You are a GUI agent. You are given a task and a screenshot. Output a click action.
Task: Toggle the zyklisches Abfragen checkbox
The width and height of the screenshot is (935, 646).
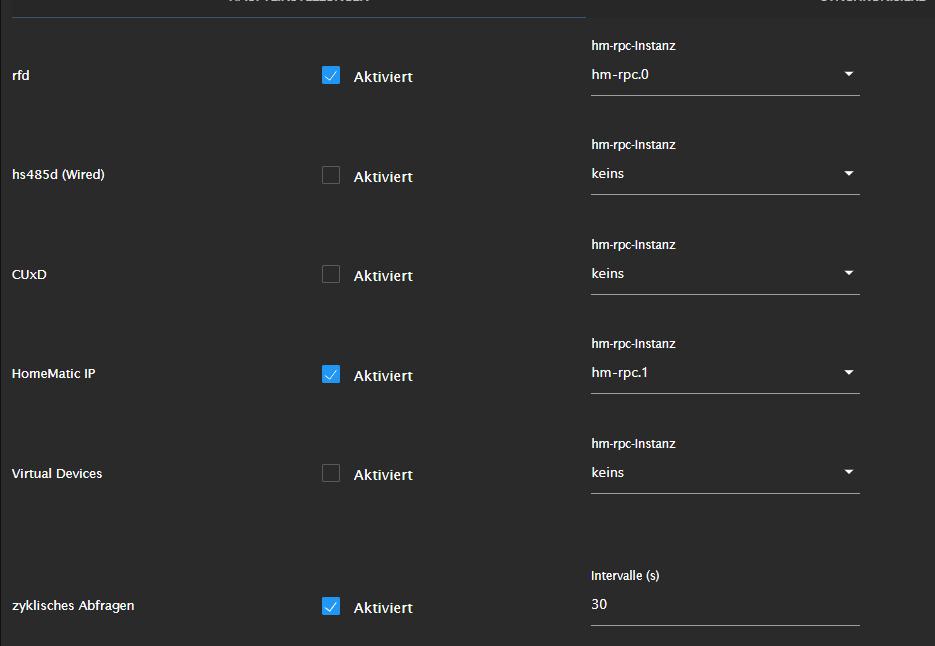coord(331,606)
